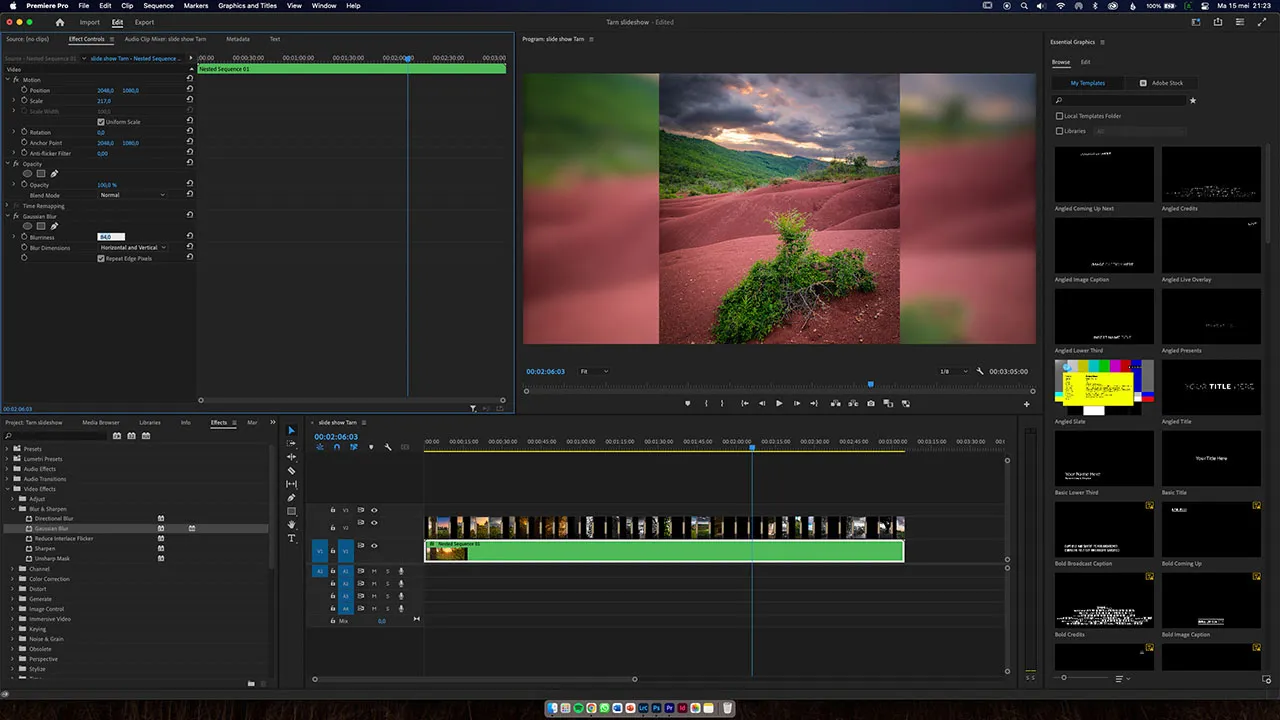This screenshot has height=720, width=1280.
Task: Click Export Frame camera icon
Action: [870, 403]
